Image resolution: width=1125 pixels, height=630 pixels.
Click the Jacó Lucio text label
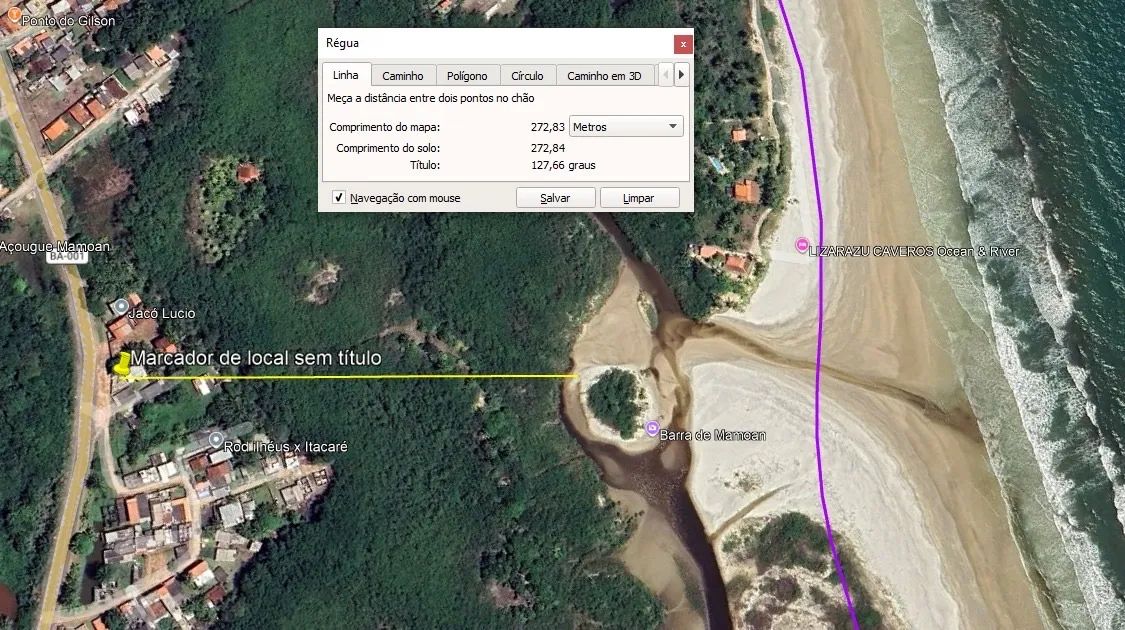click(161, 314)
